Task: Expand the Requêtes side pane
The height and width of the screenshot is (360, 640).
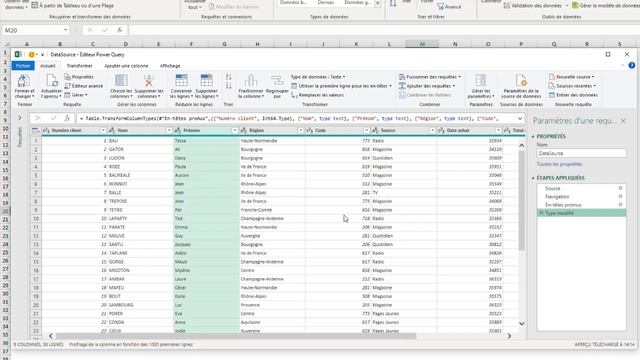Action: pos(20,118)
